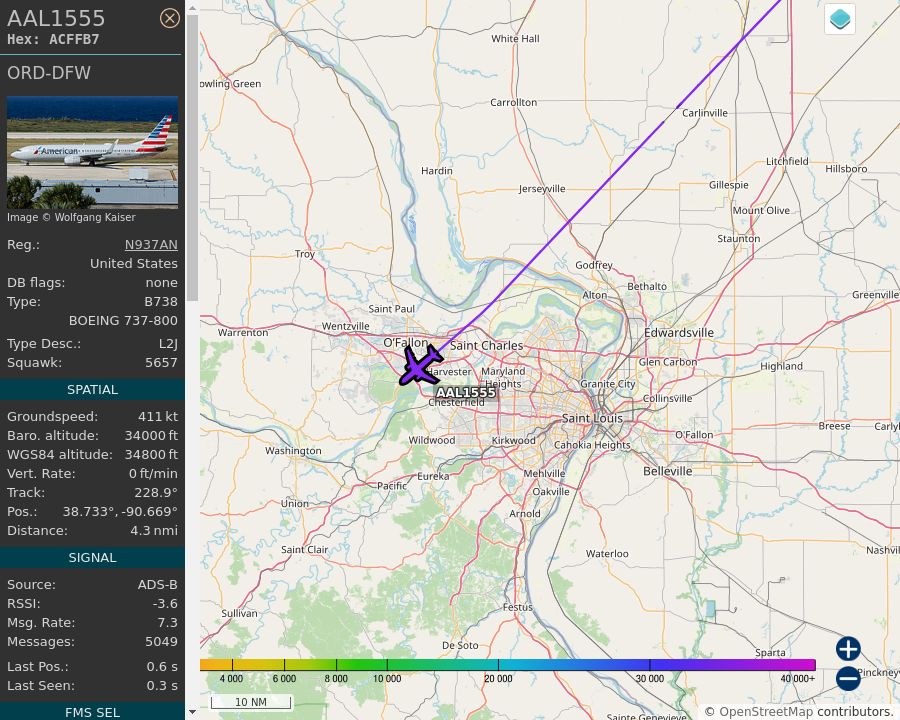Click the FMS SEL section header
The image size is (900, 720).
coord(92,712)
